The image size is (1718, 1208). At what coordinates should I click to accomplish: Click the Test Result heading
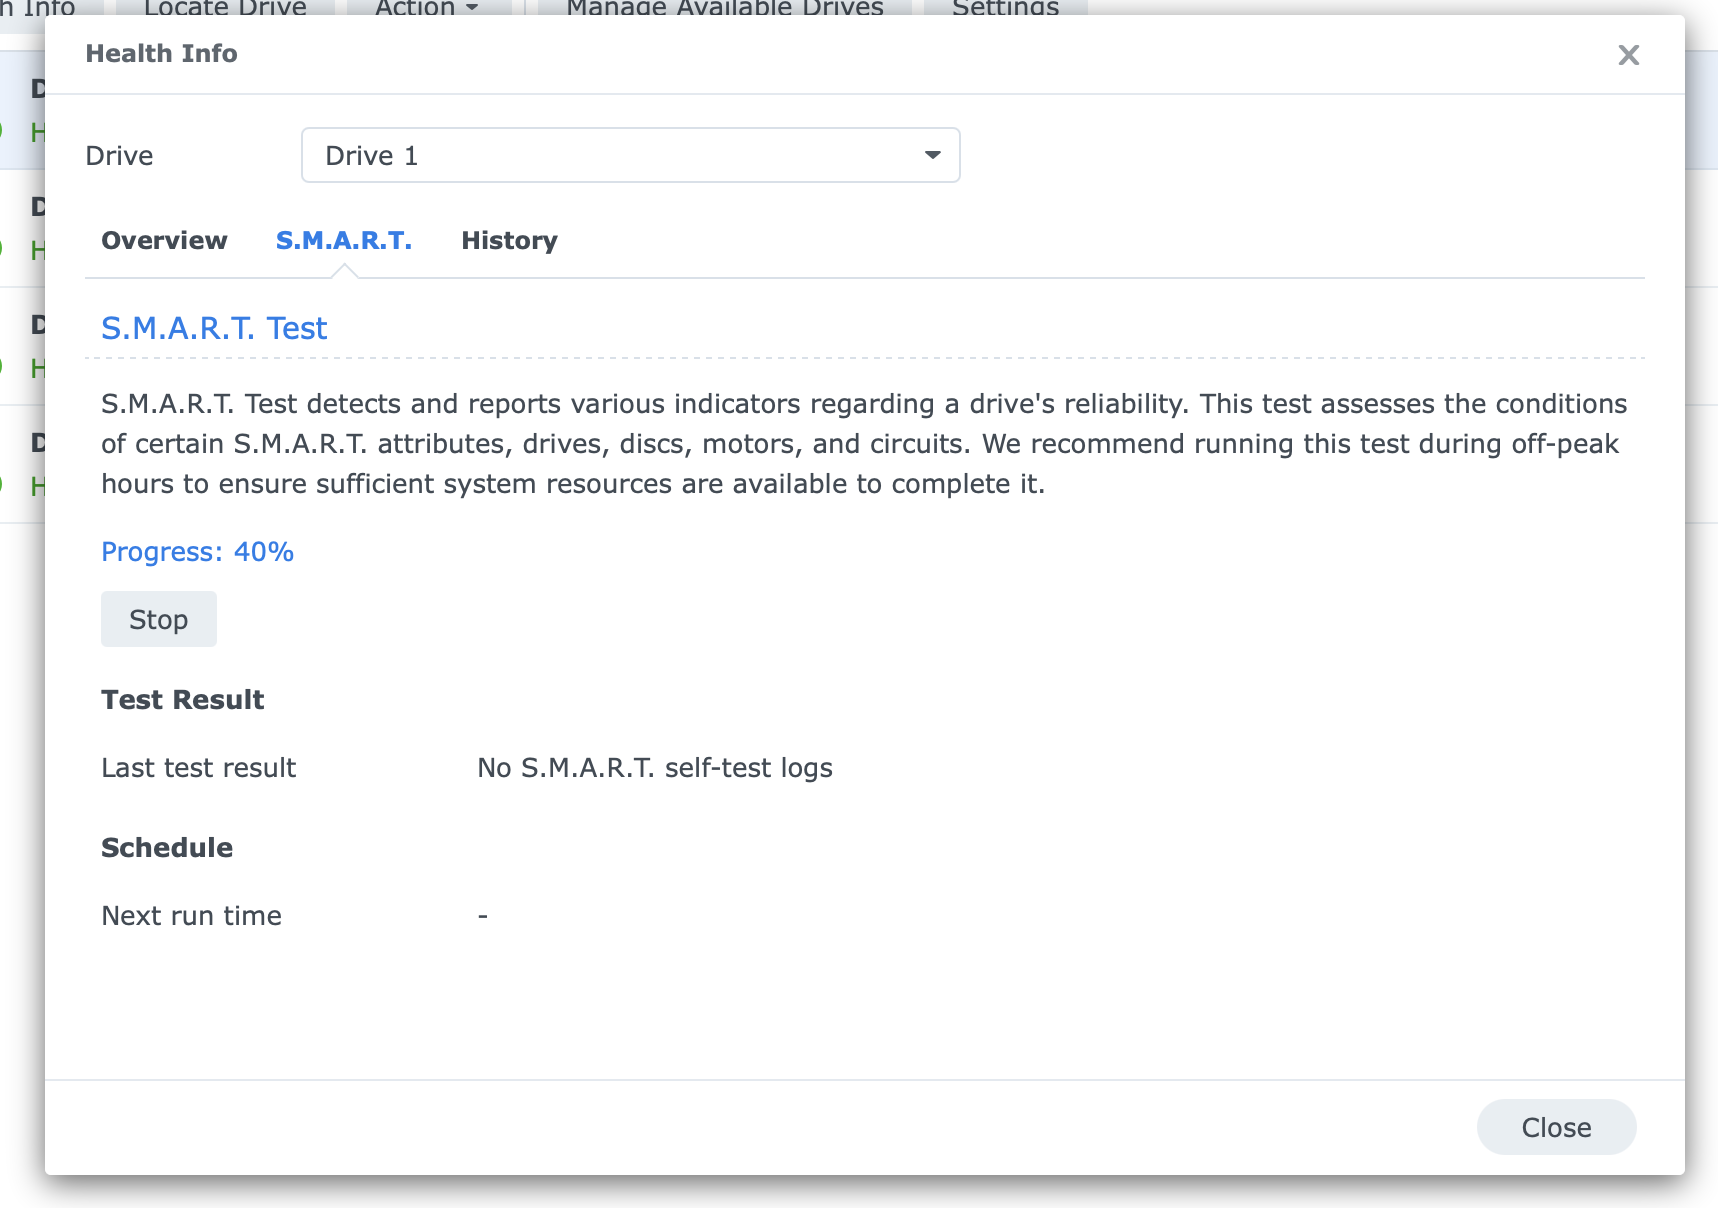click(182, 700)
